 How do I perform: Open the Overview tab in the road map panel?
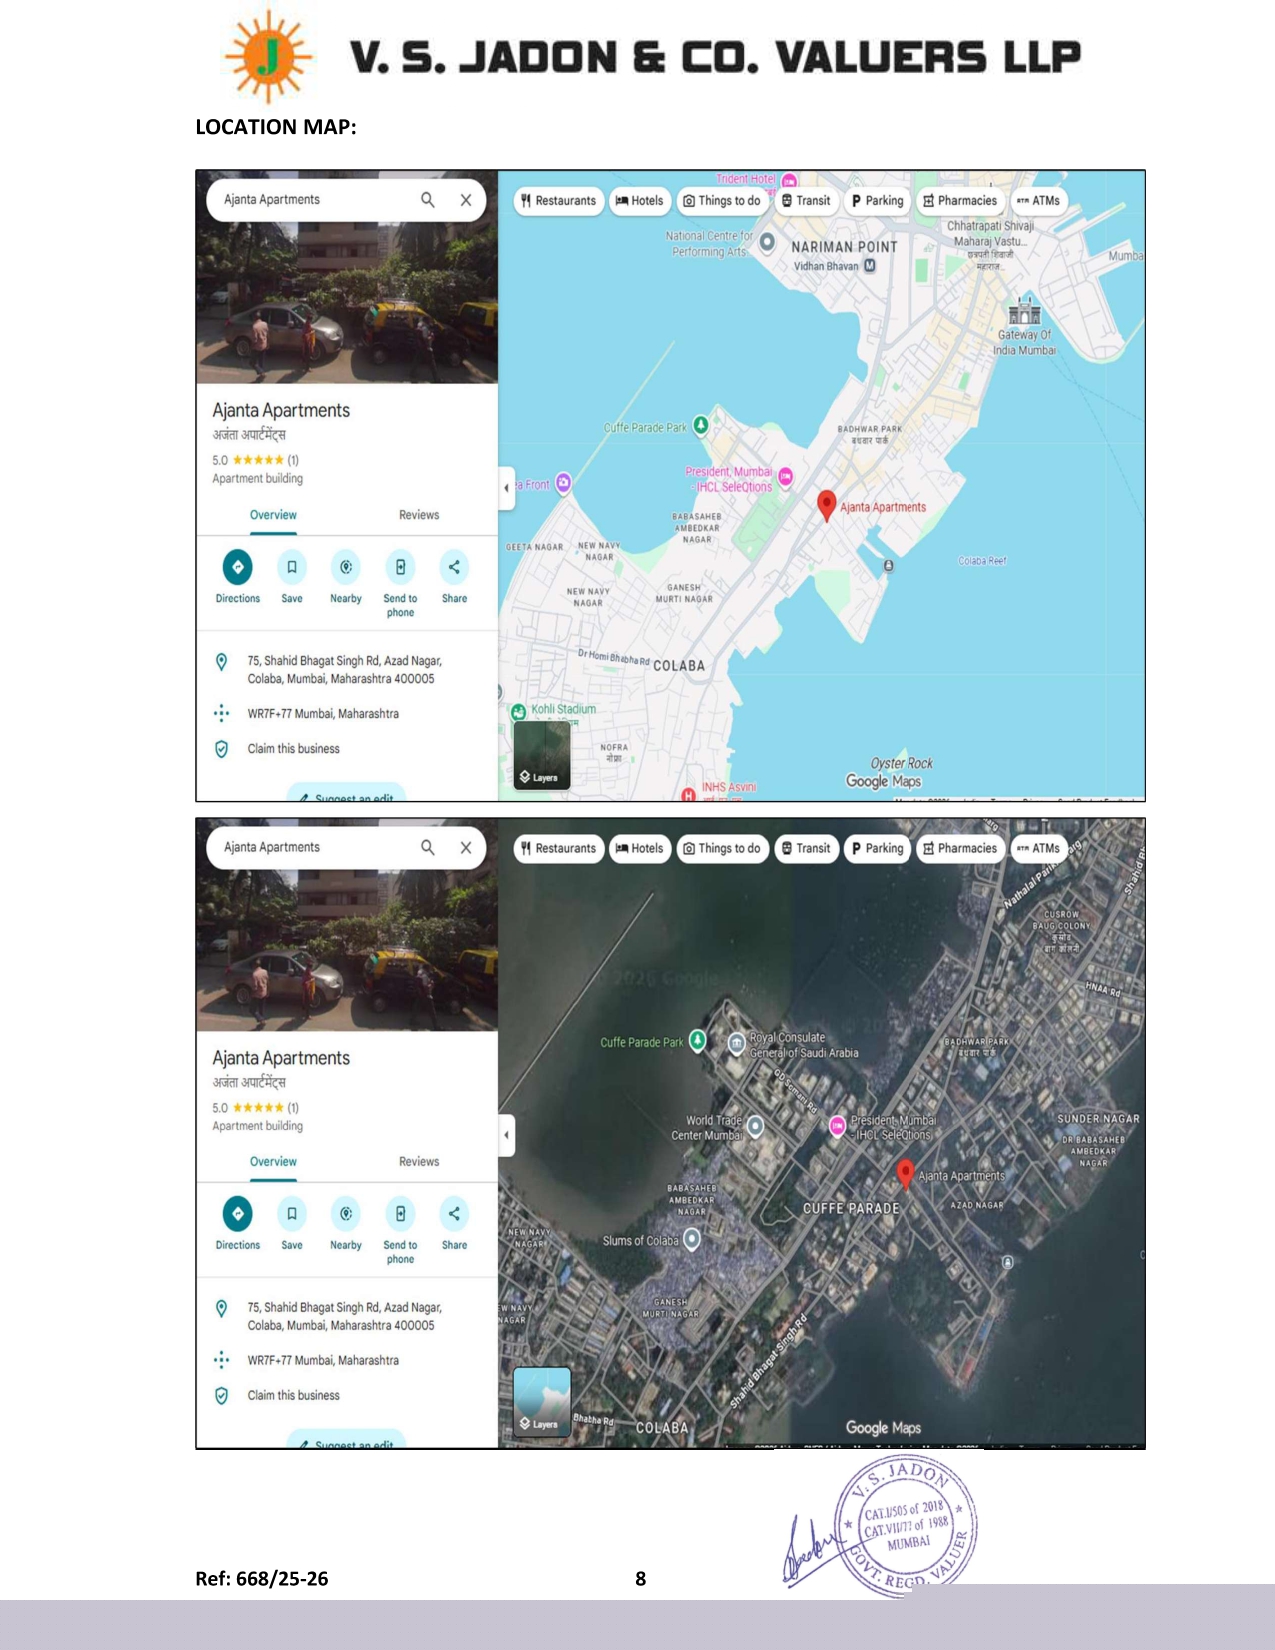click(273, 515)
